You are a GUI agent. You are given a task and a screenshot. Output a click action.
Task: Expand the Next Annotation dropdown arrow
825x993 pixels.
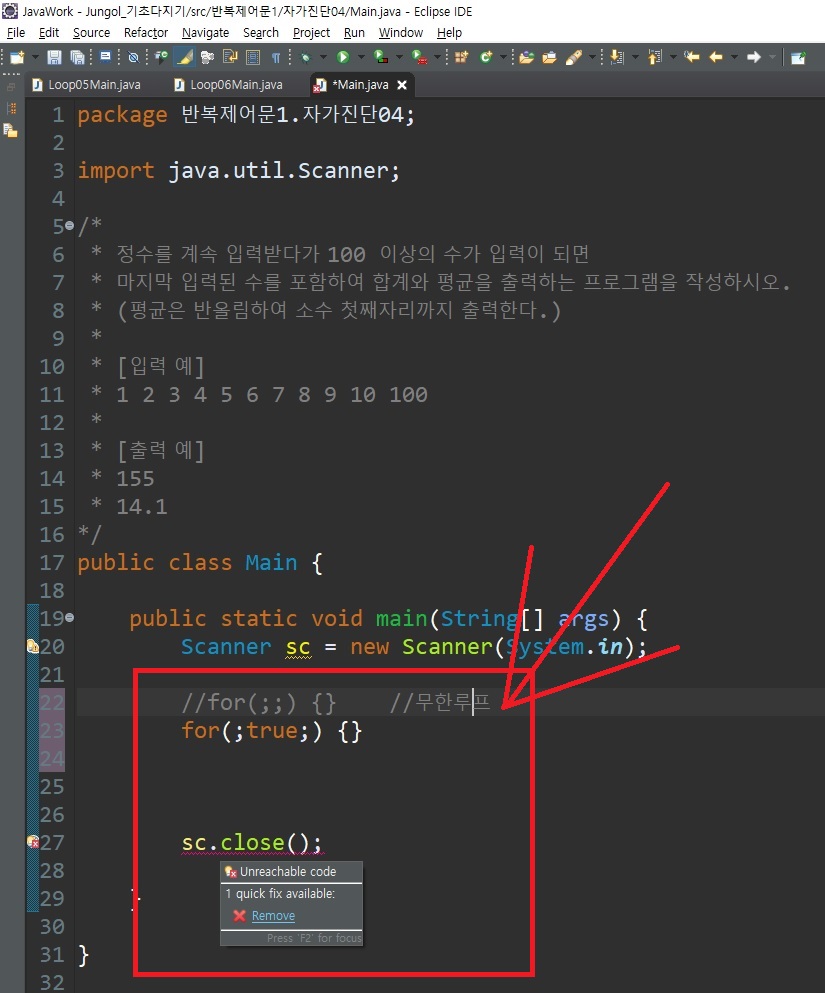(635, 58)
